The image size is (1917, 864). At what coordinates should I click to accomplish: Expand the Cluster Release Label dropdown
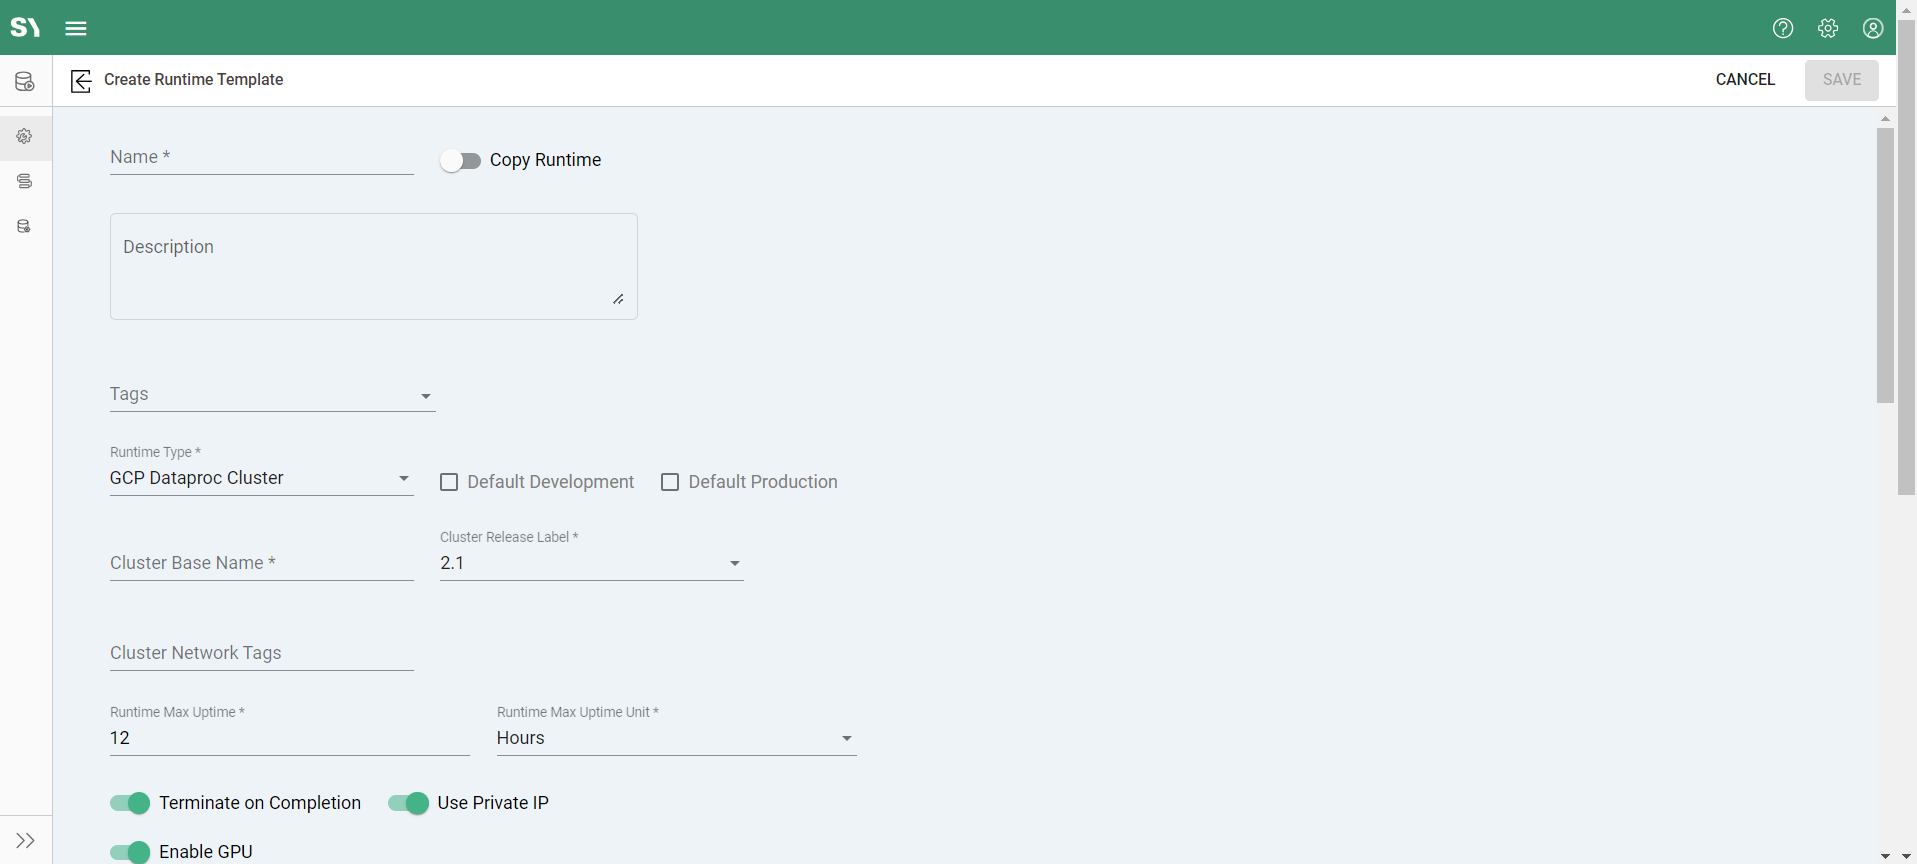(591, 564)
